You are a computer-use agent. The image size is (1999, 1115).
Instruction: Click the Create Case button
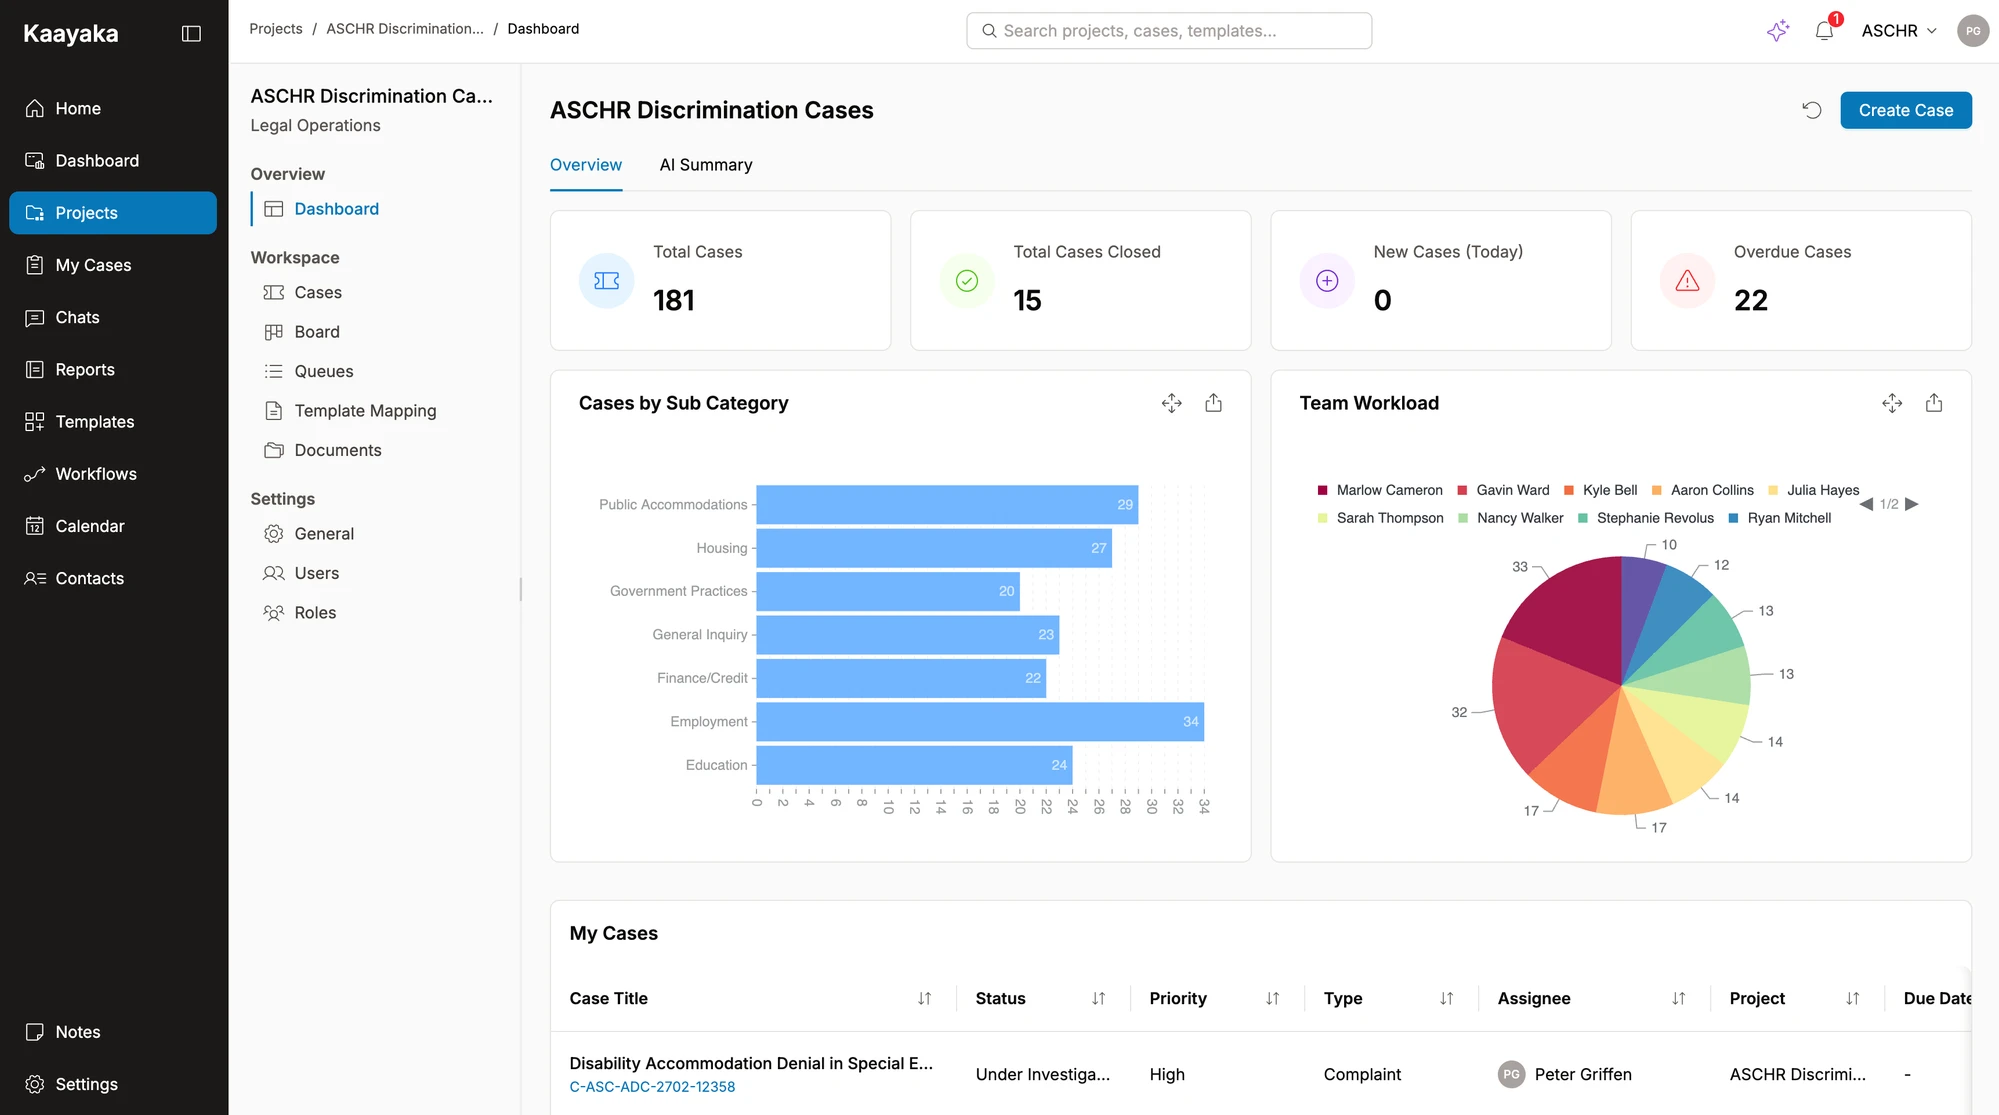(x=1905, y=110)
